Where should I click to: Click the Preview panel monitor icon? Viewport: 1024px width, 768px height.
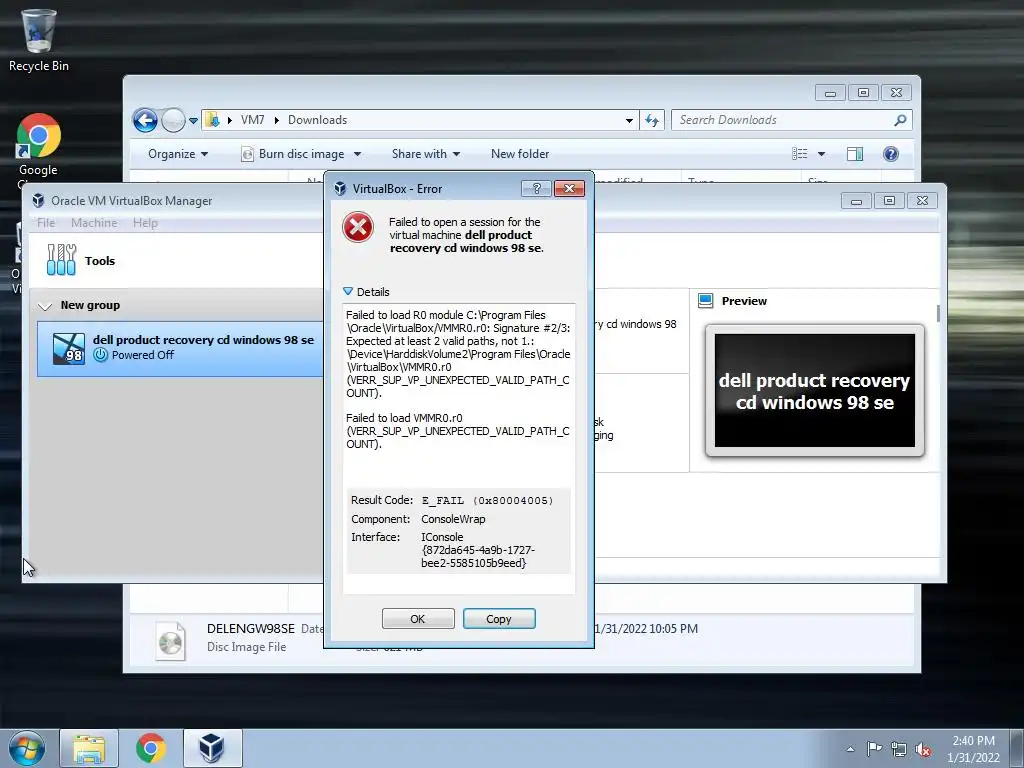(705, 300)
